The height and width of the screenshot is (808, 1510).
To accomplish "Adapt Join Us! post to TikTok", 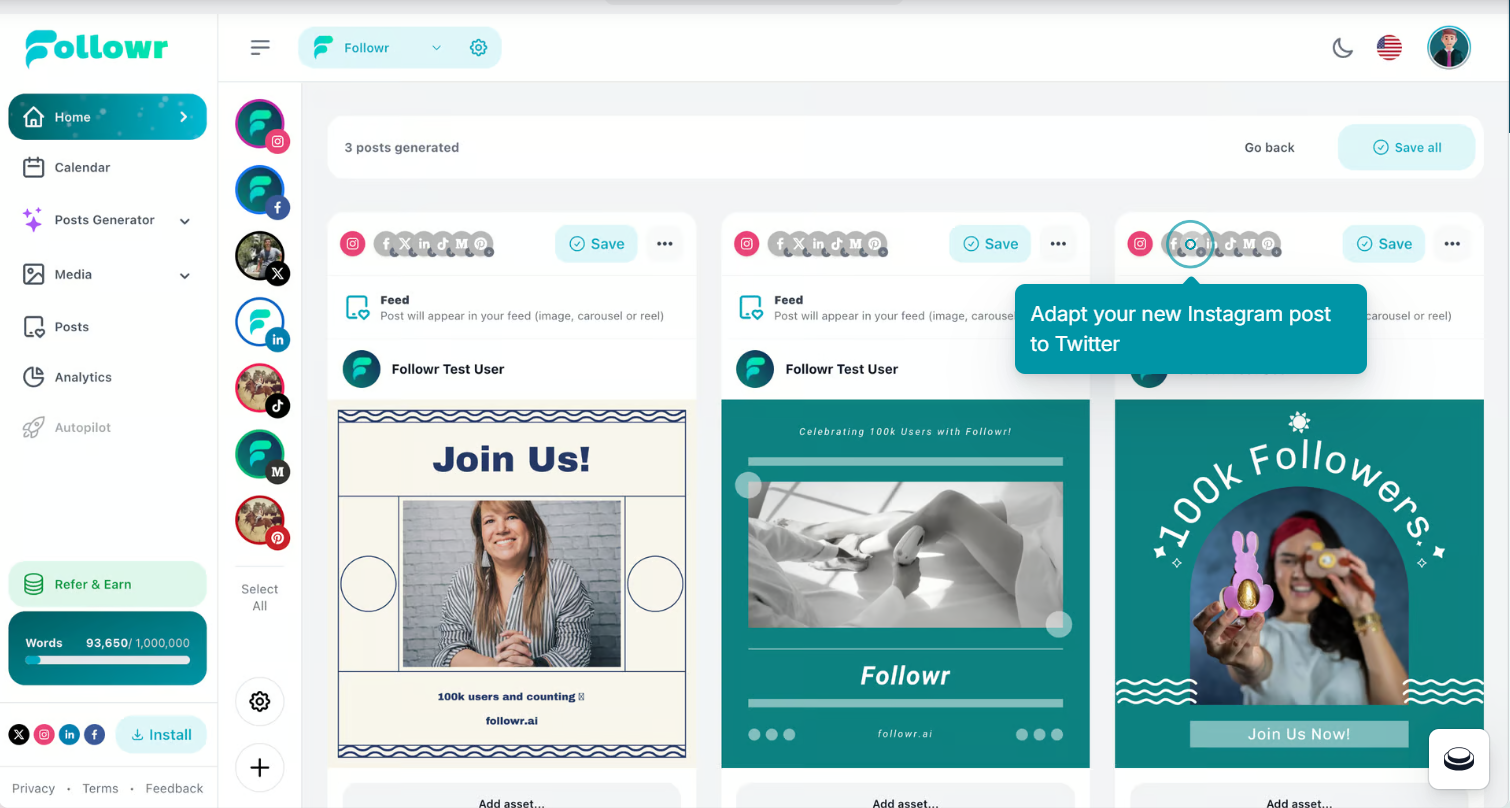I will click(443, 243).
